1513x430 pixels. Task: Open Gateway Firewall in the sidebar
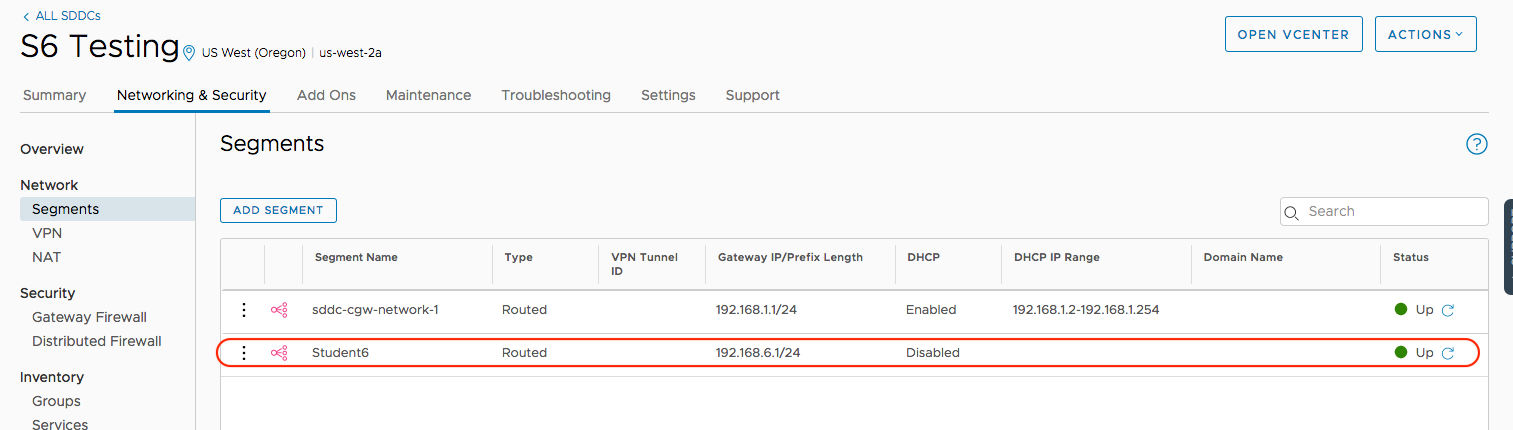89,317
